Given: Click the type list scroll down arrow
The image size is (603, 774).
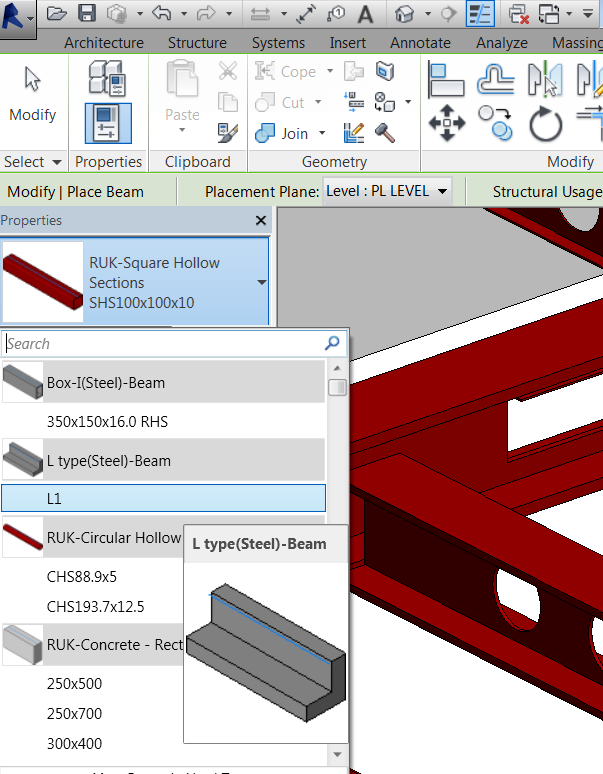Looking at the screenshot, I should 337,754.
